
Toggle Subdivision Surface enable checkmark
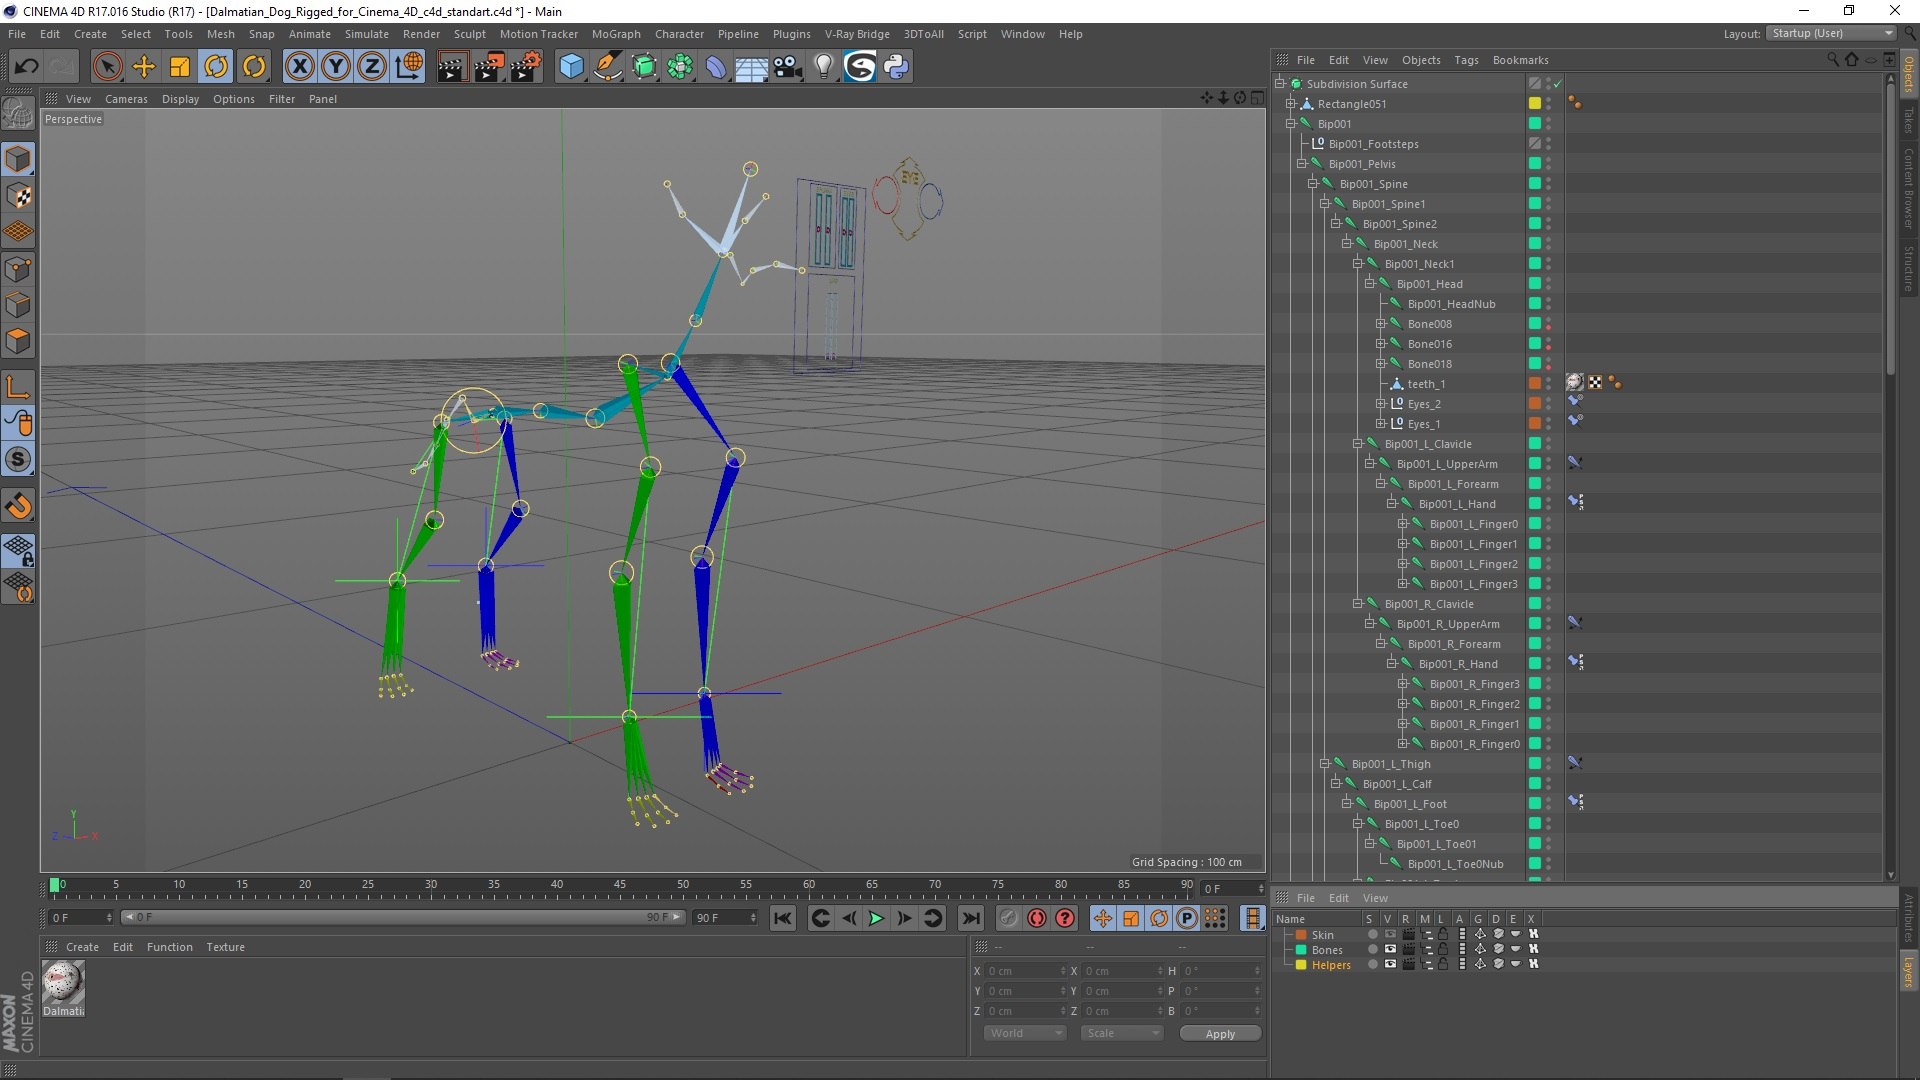click(1558, 84)
